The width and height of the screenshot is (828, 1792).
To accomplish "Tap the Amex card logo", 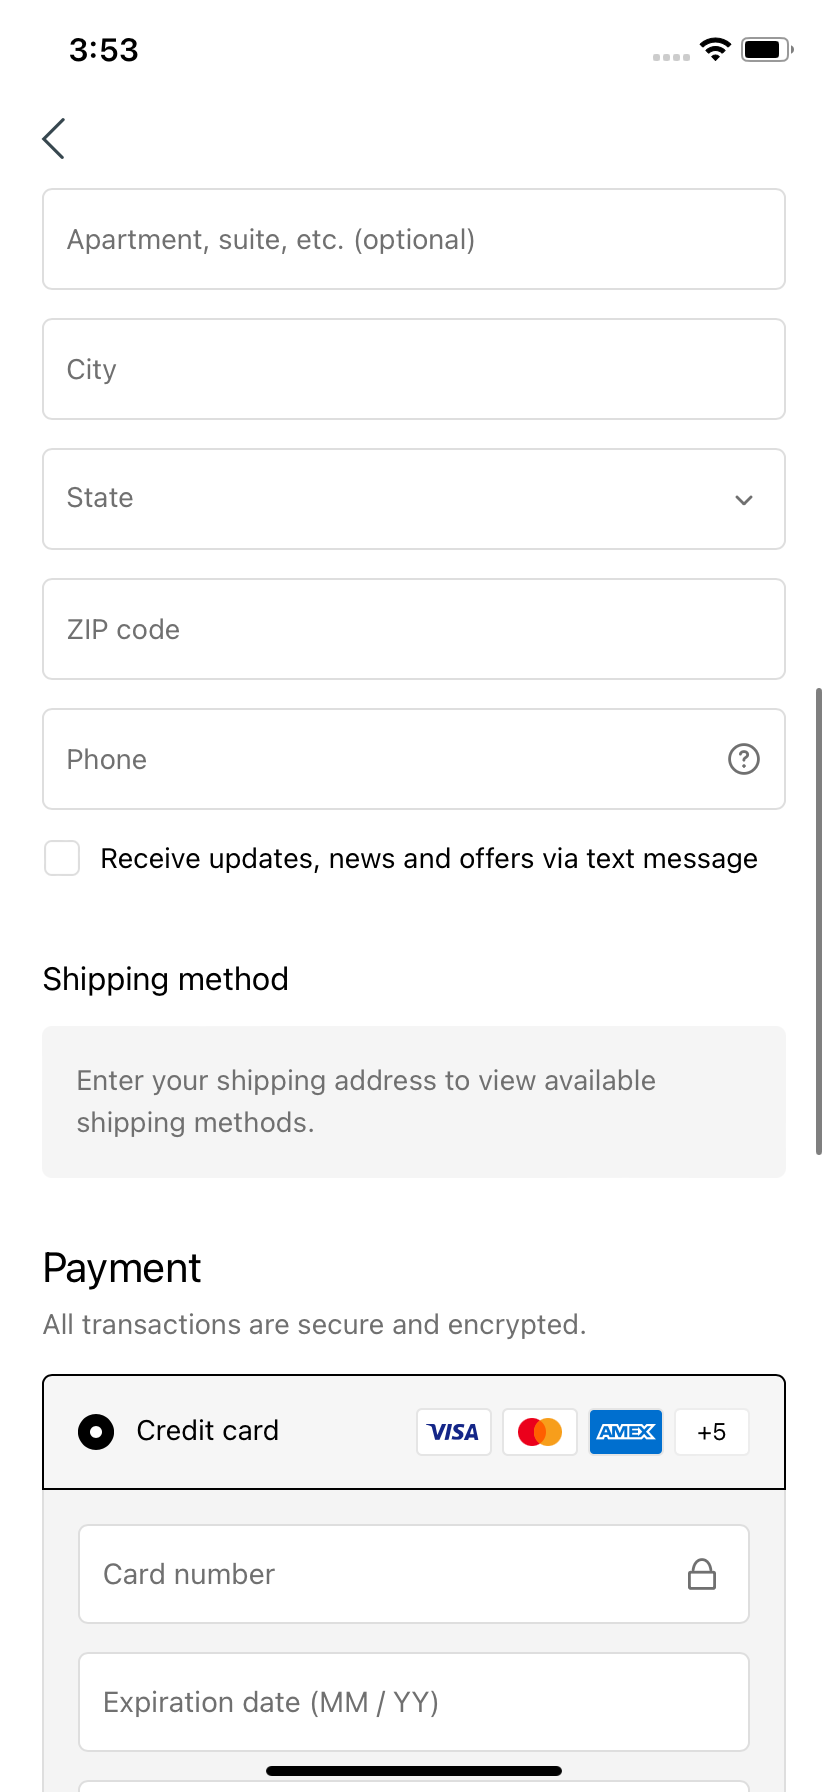I will [x=626, y=1432].
